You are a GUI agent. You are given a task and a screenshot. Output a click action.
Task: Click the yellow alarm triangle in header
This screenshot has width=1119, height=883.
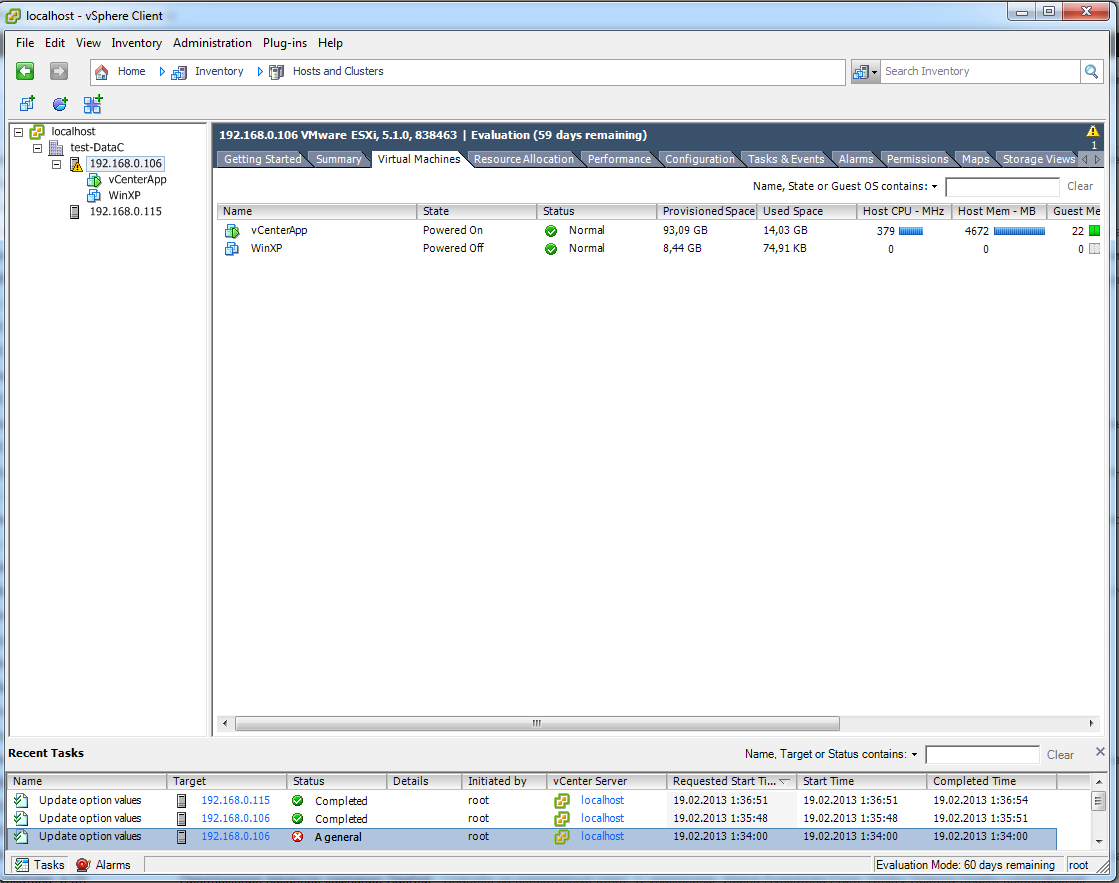coord(1093,131)
